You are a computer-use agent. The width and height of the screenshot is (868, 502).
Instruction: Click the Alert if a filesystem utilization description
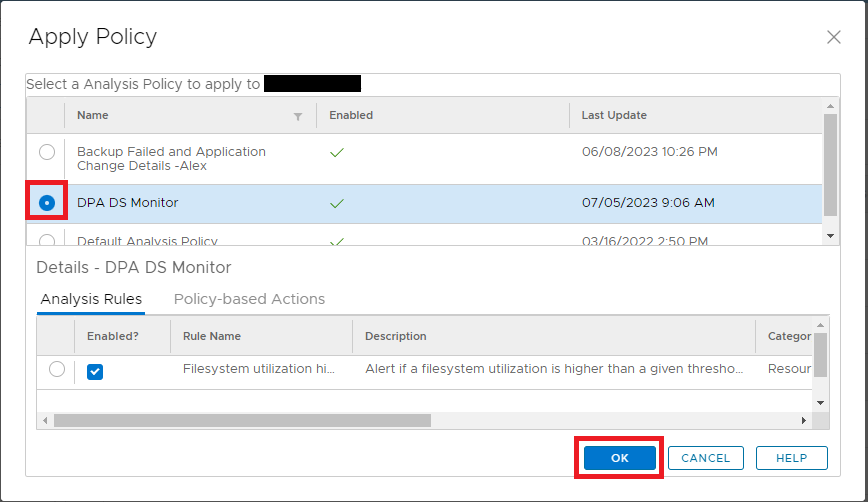(x=554, y=369)
